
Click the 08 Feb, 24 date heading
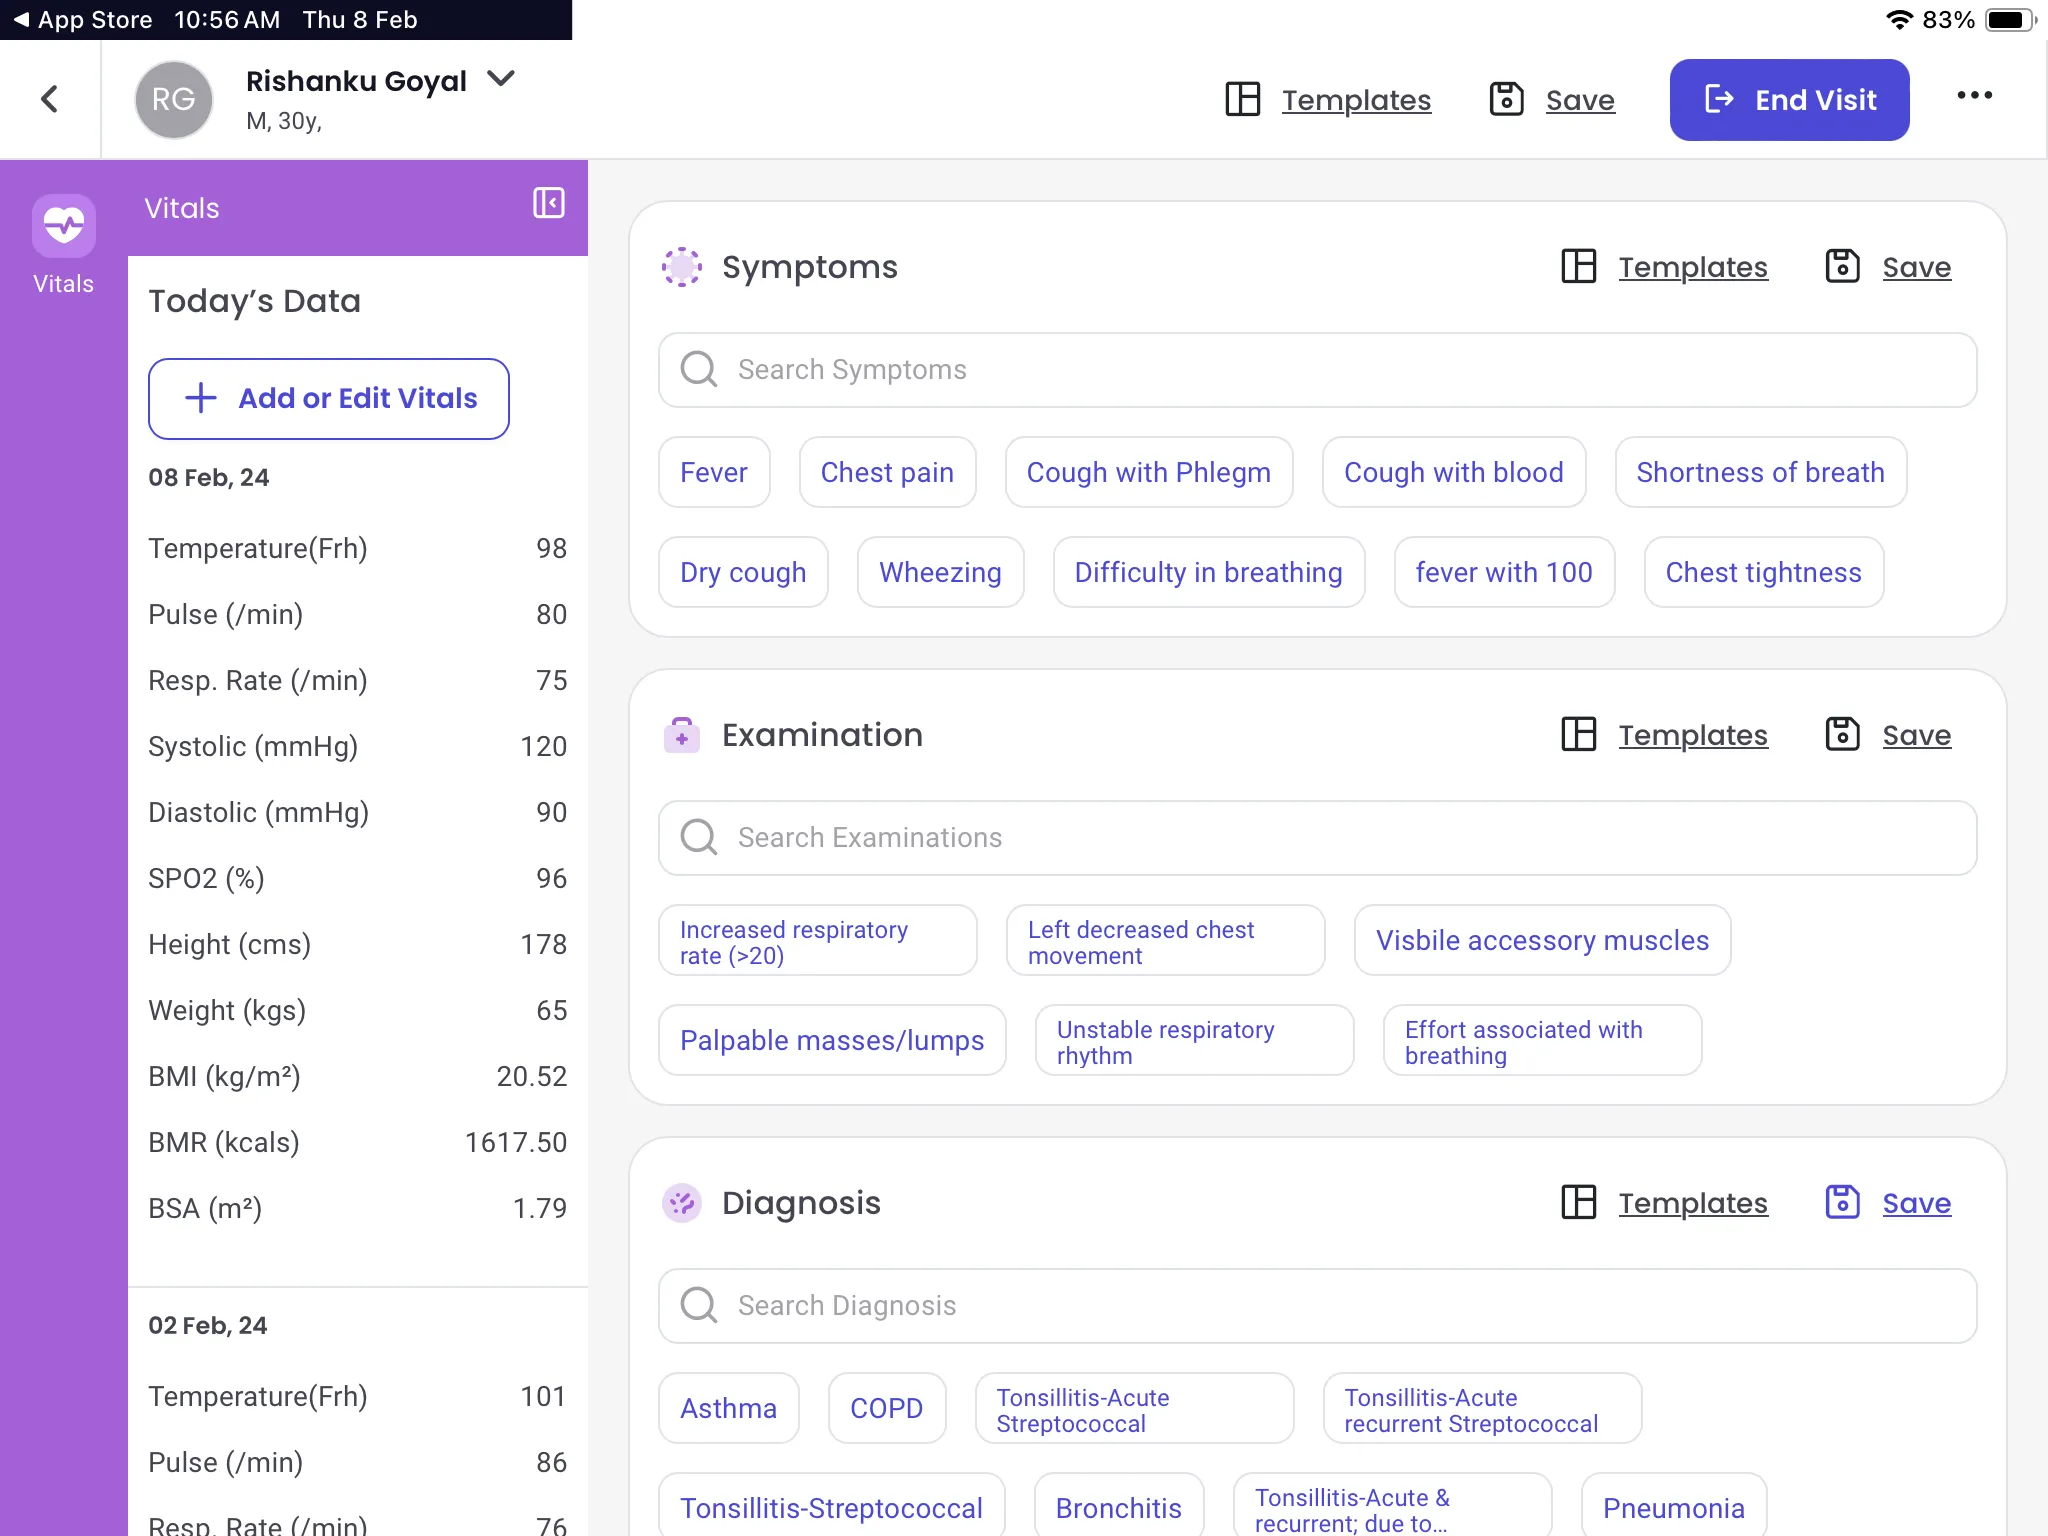click(208, 477)
